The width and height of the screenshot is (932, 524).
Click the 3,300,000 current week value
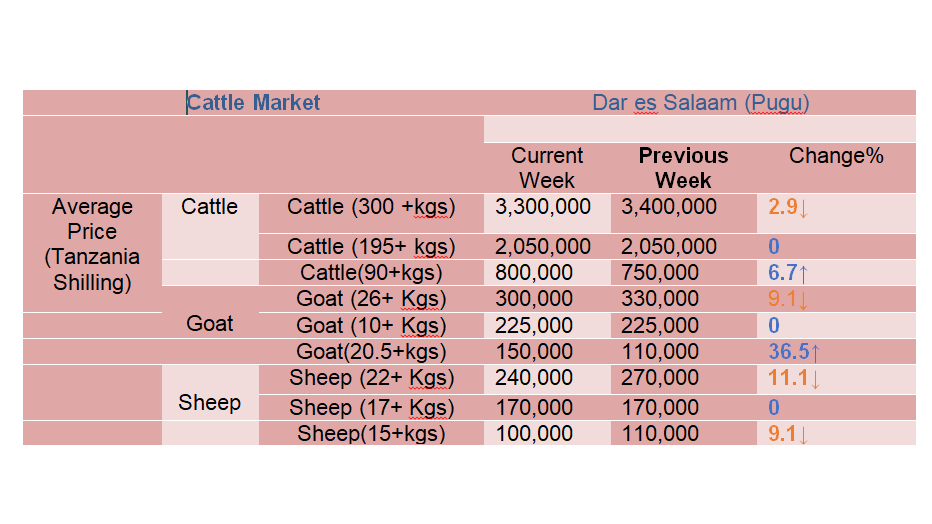pyautogui.click(x=543, y=207)
